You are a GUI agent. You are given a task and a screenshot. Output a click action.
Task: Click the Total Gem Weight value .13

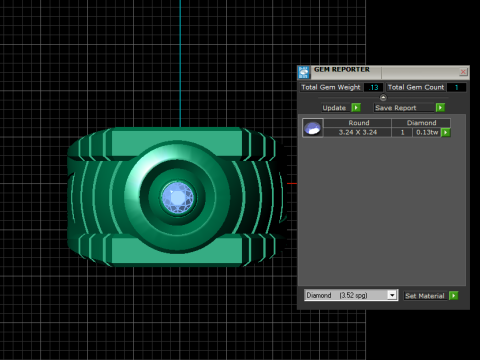[x=374, y=87]
